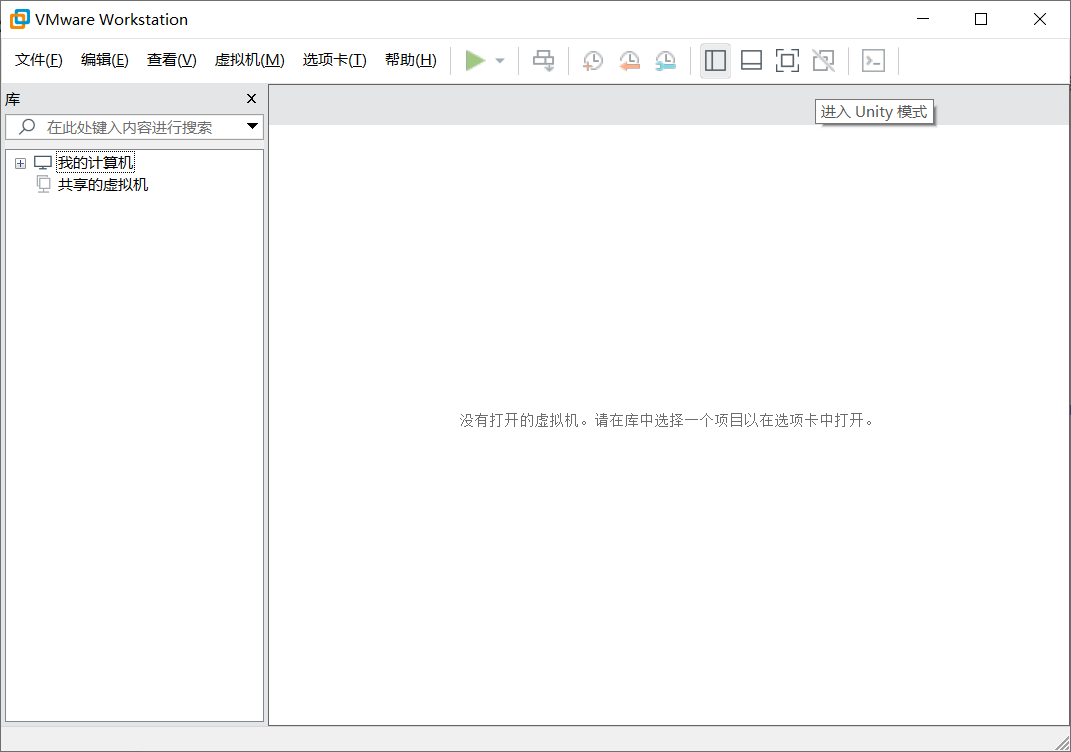Close the VMware Workstation window
The height and width of the screenshot is (752, 1071).
[1040, 19]
